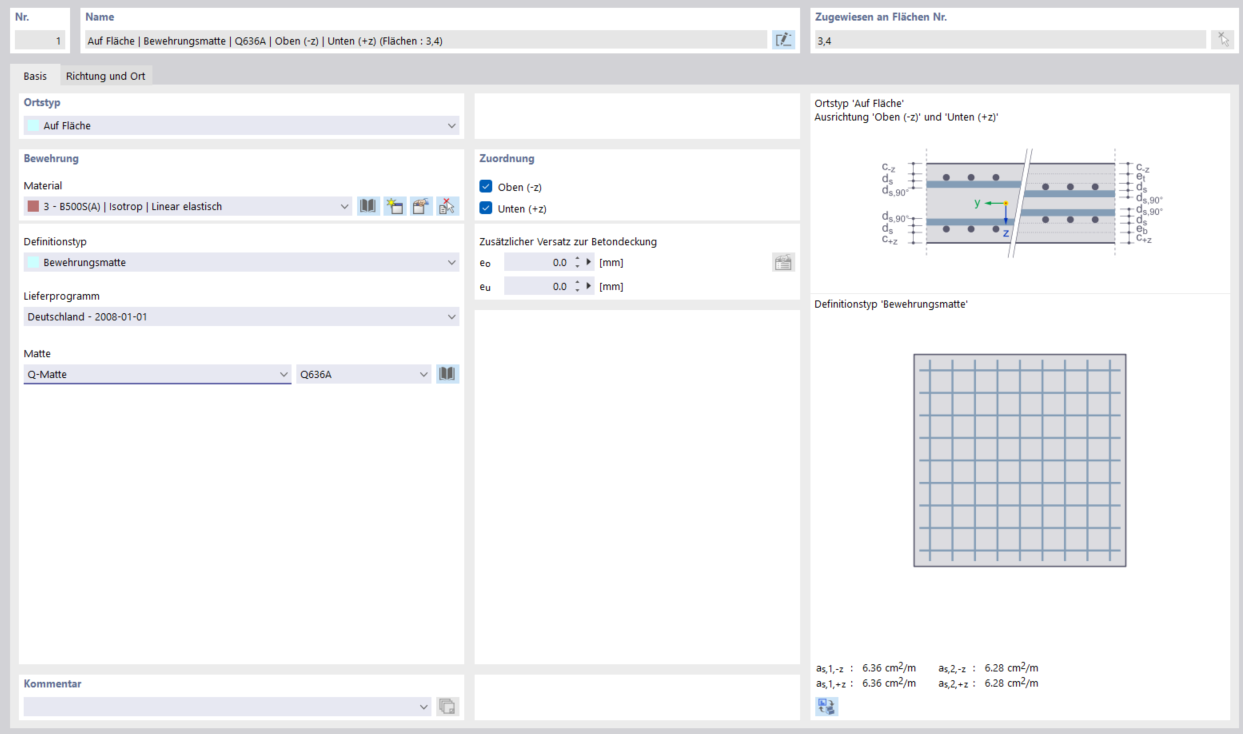Uncheck the Oben (-z) checkbox
The height and width of the screenshot is (734, 1243).
pyautogui.click(x=486, y=187)
